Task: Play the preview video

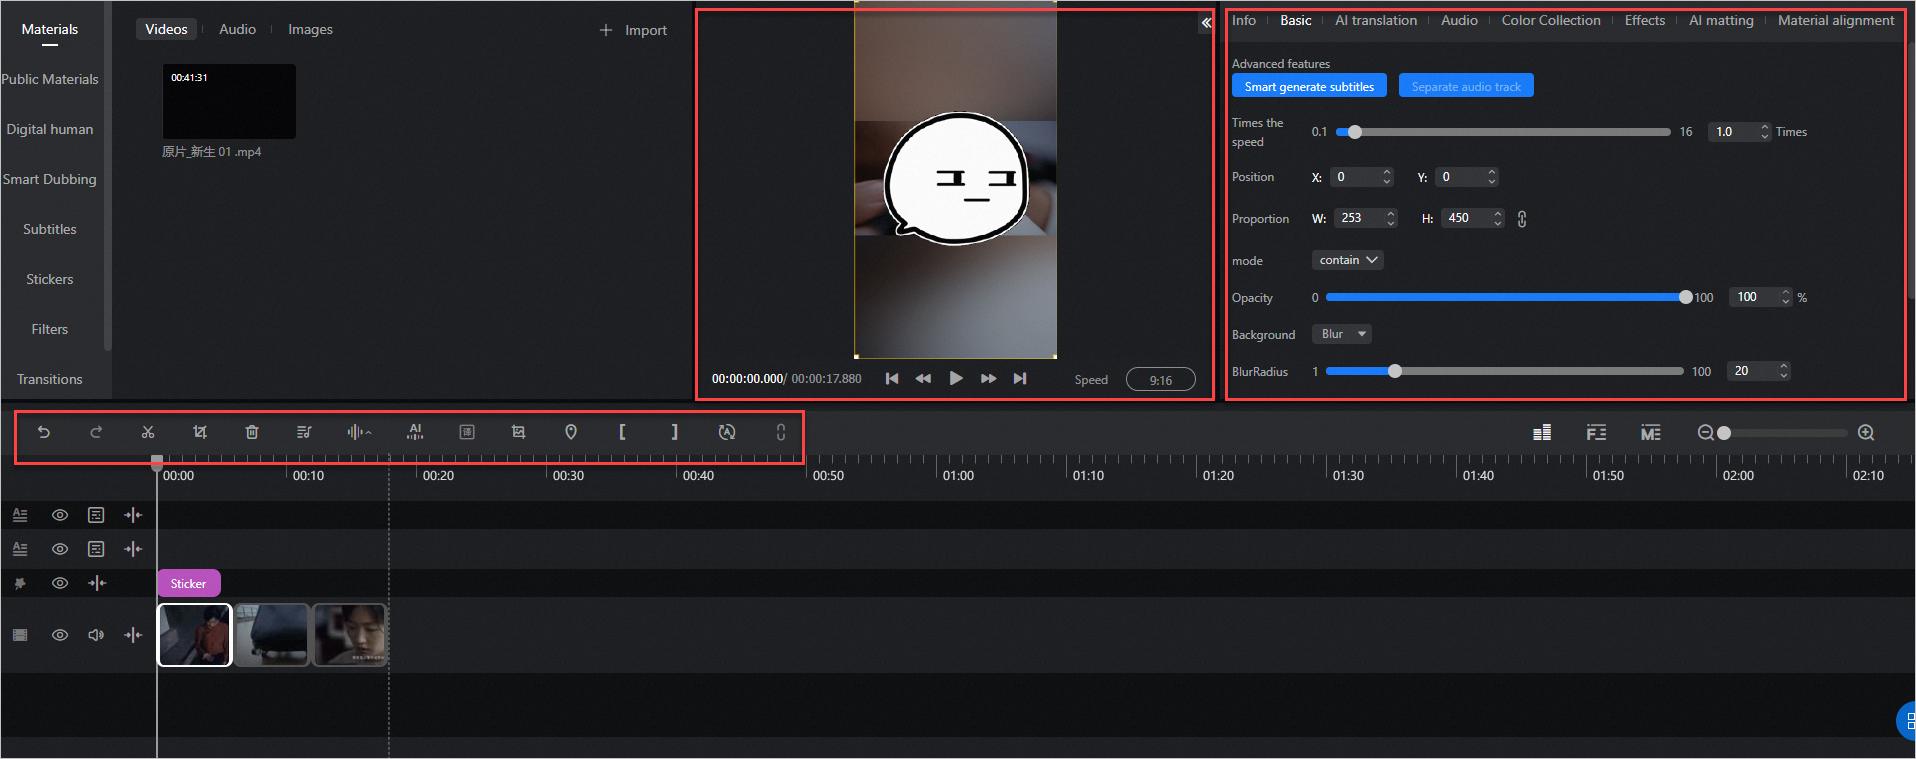Action: (x=956, y=378)
